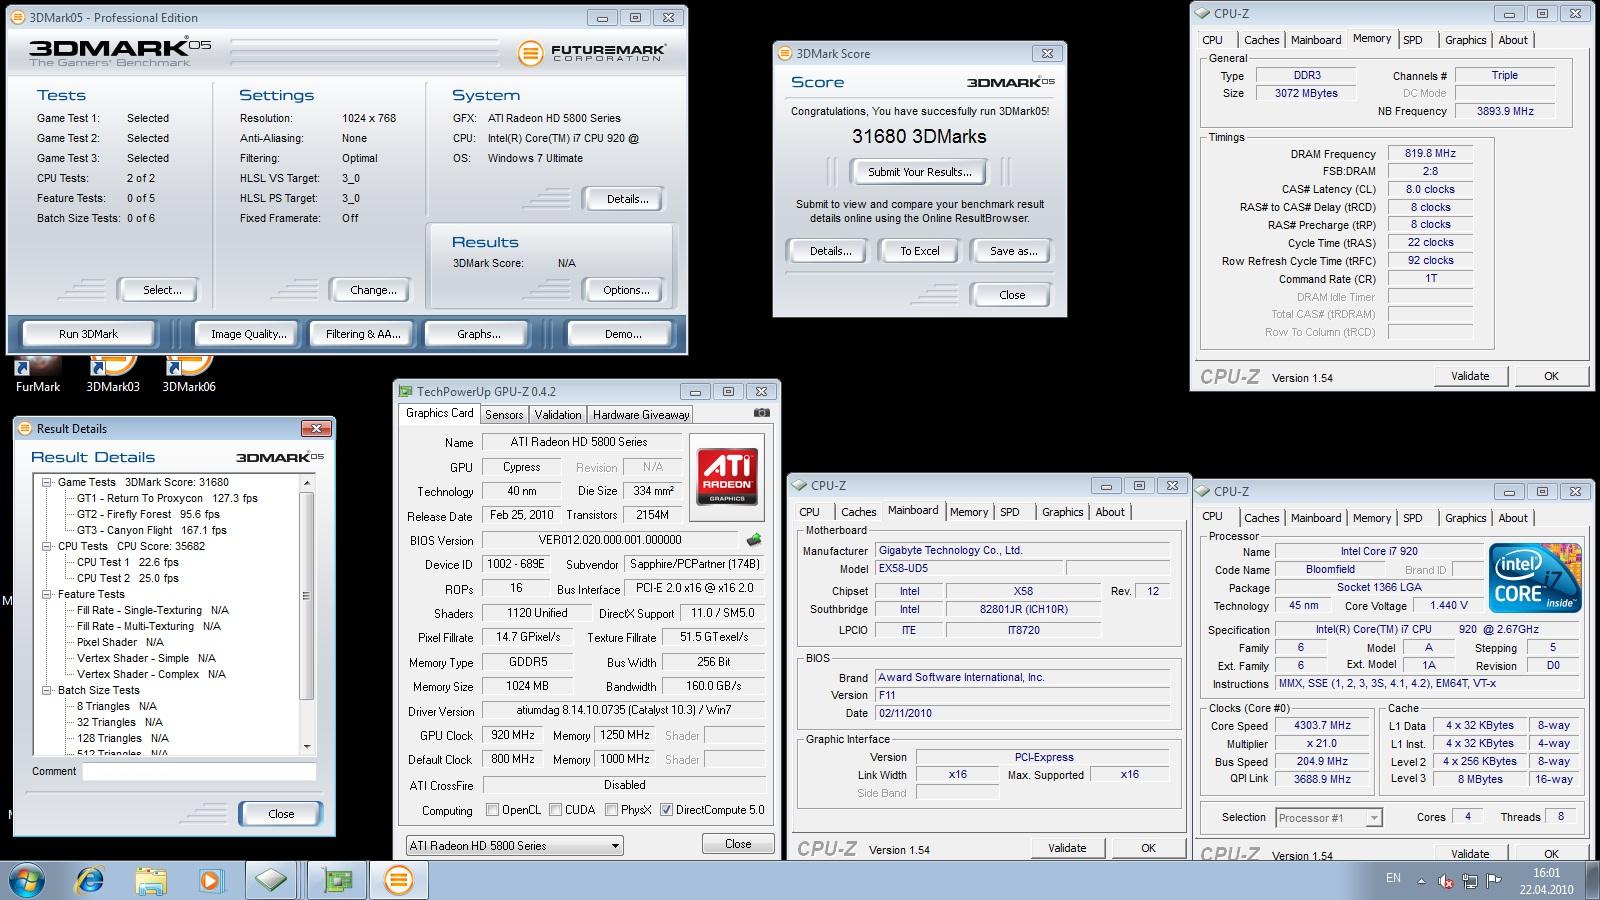
Task: Click scroll up arrow in Result Details
Action: point(307,483)
